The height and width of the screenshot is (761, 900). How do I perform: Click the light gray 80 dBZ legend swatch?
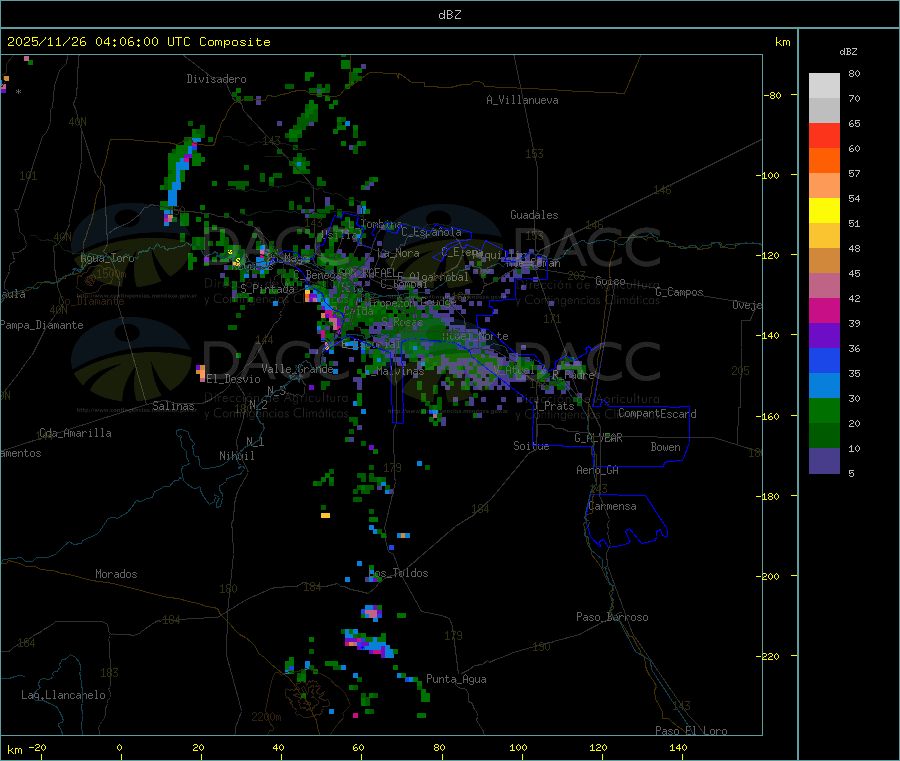(824, 86)
